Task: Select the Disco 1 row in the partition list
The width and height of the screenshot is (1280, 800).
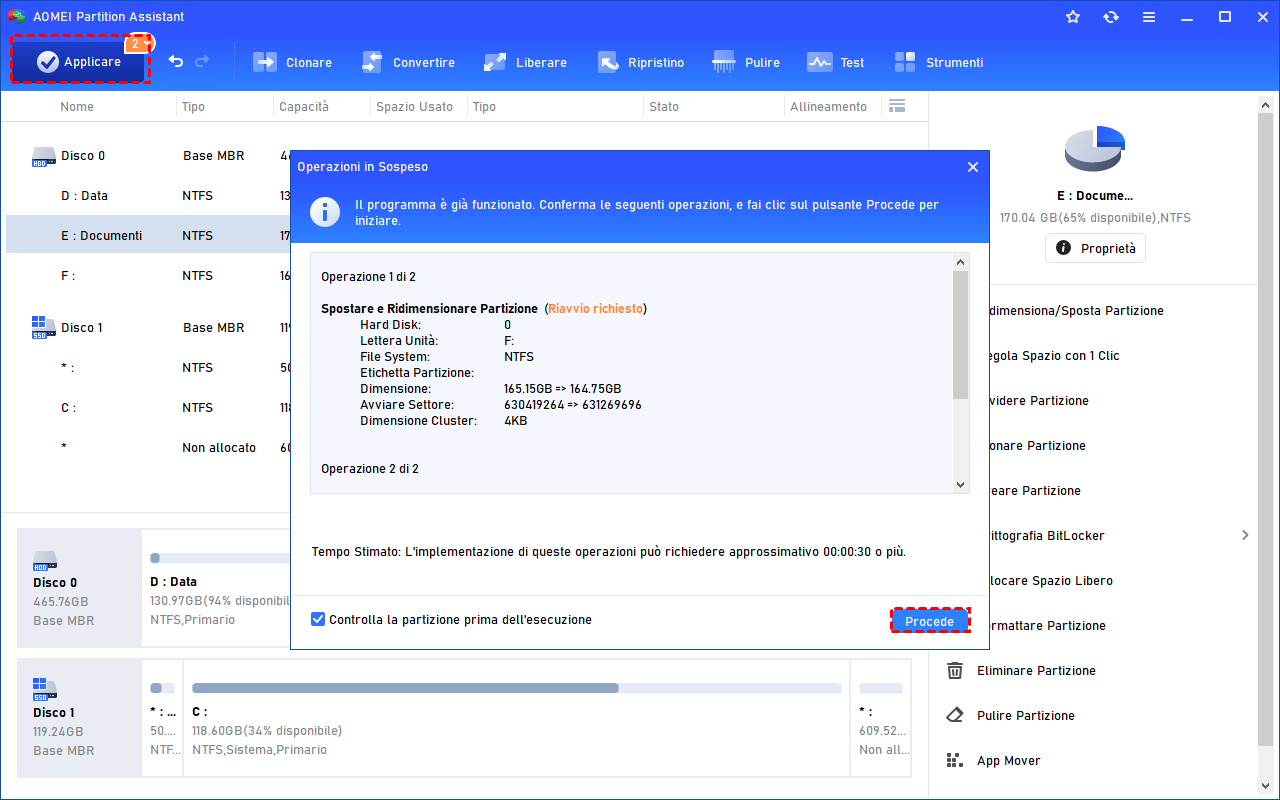Action: [x=148, y=328]
